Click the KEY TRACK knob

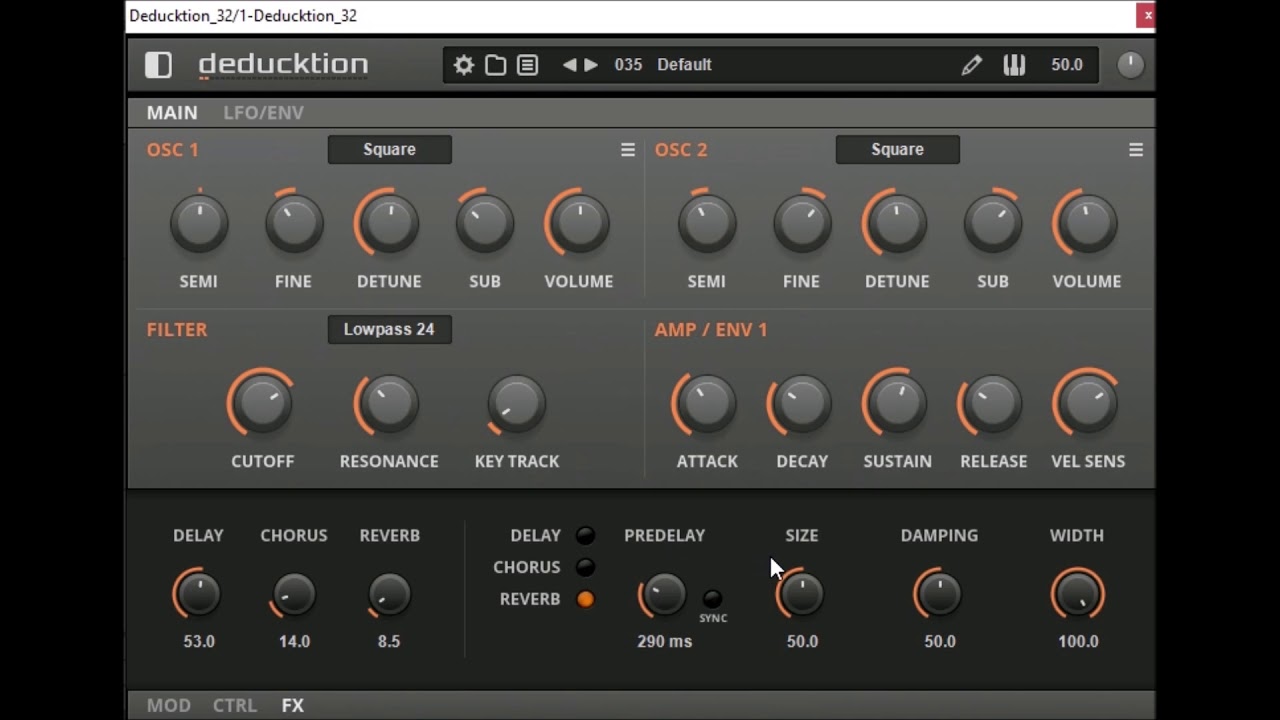tap(516, 403)
